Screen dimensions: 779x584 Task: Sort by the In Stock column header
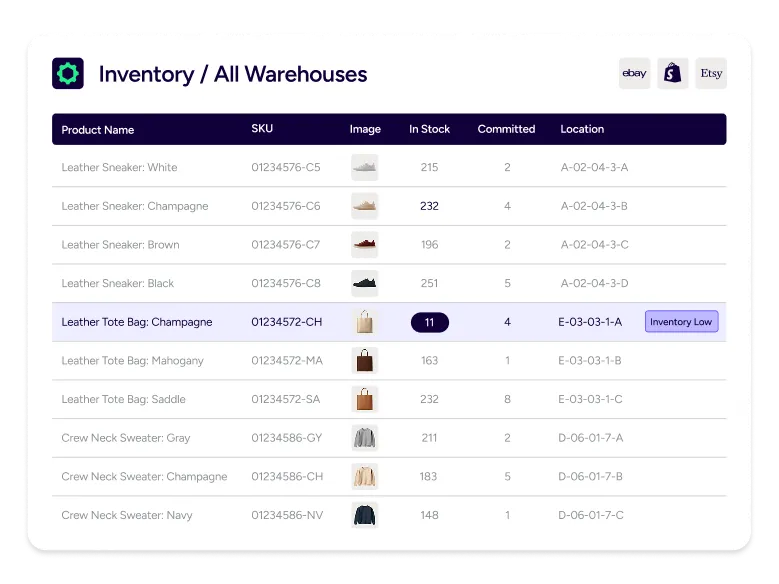click(x=429, y=129)
